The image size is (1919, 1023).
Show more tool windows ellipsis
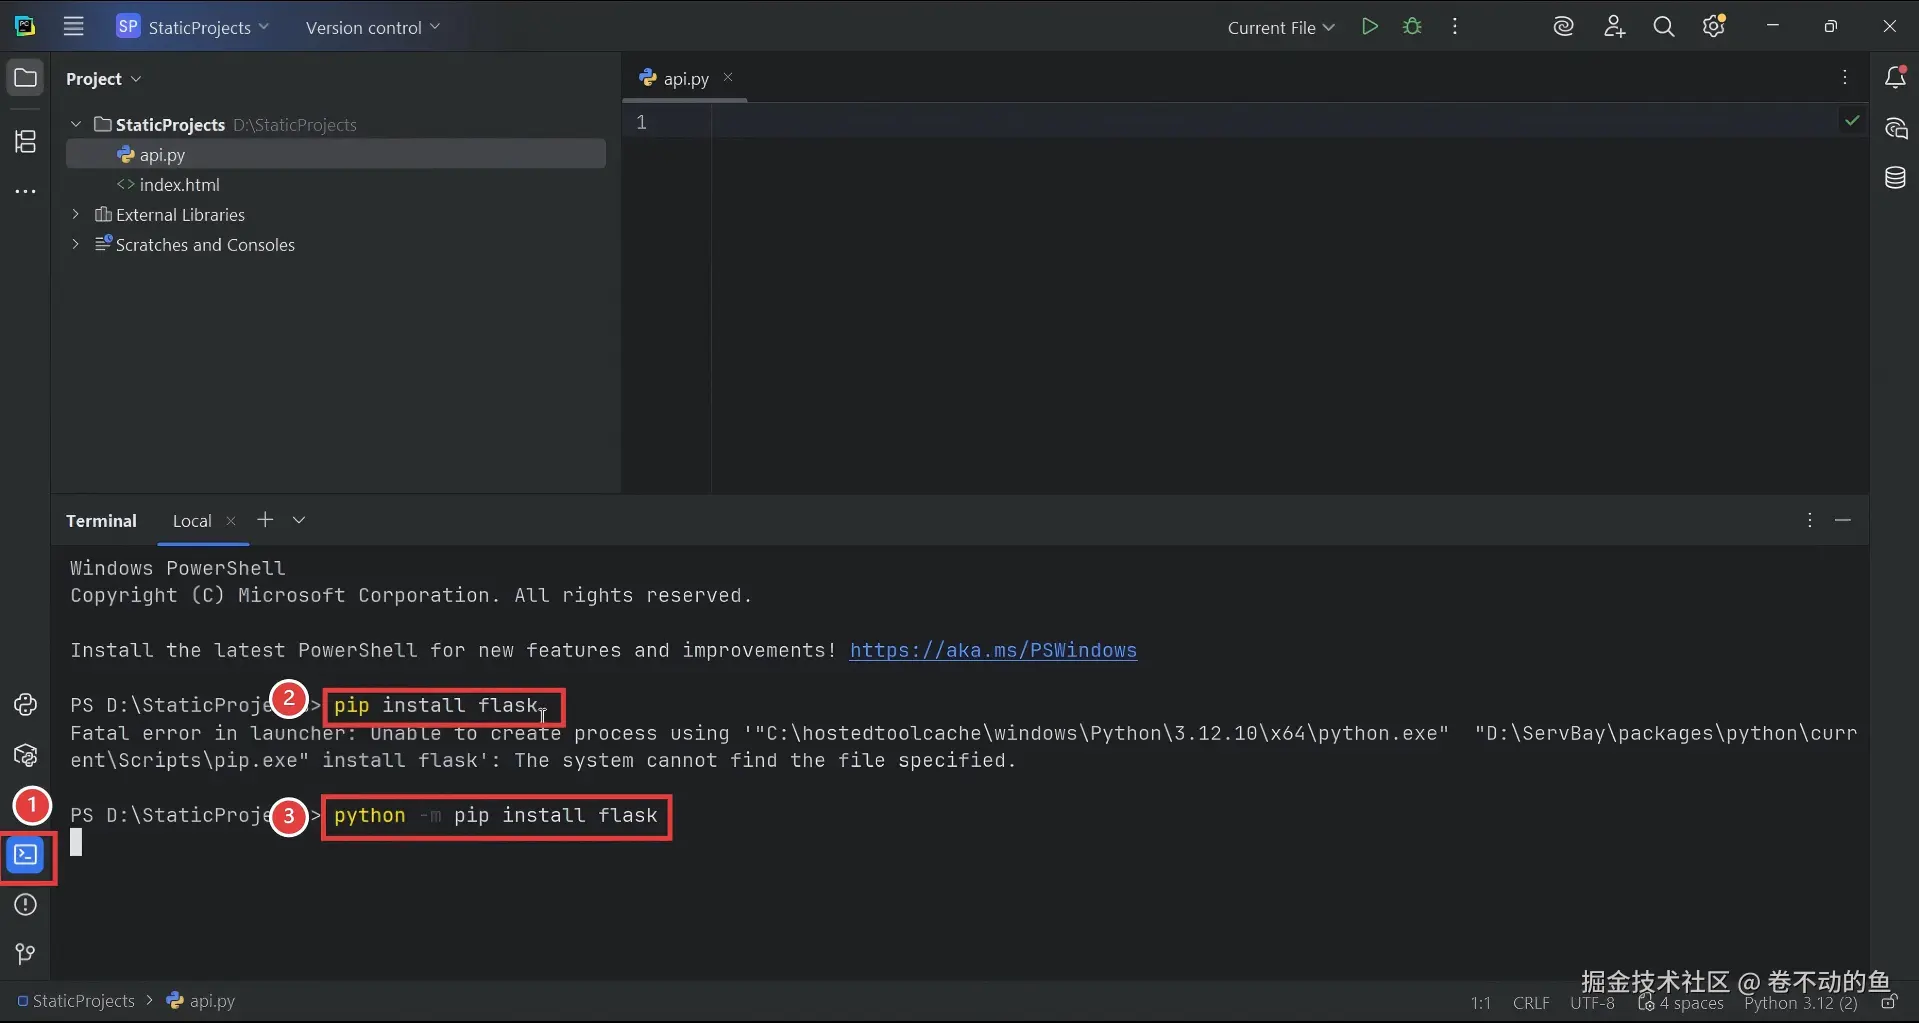click(25, 191)
